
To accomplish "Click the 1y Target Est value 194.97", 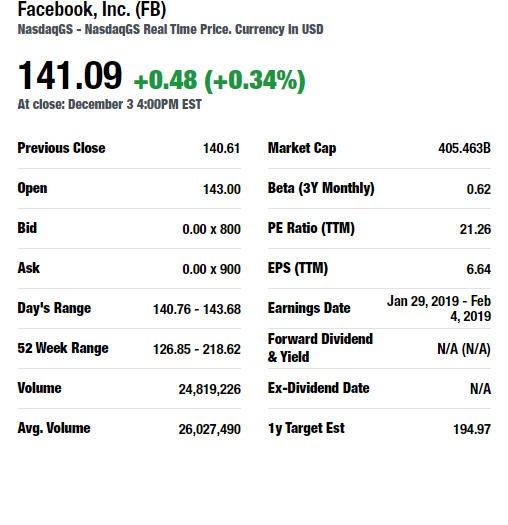I will pyautogui.click(x=472, y=429).
